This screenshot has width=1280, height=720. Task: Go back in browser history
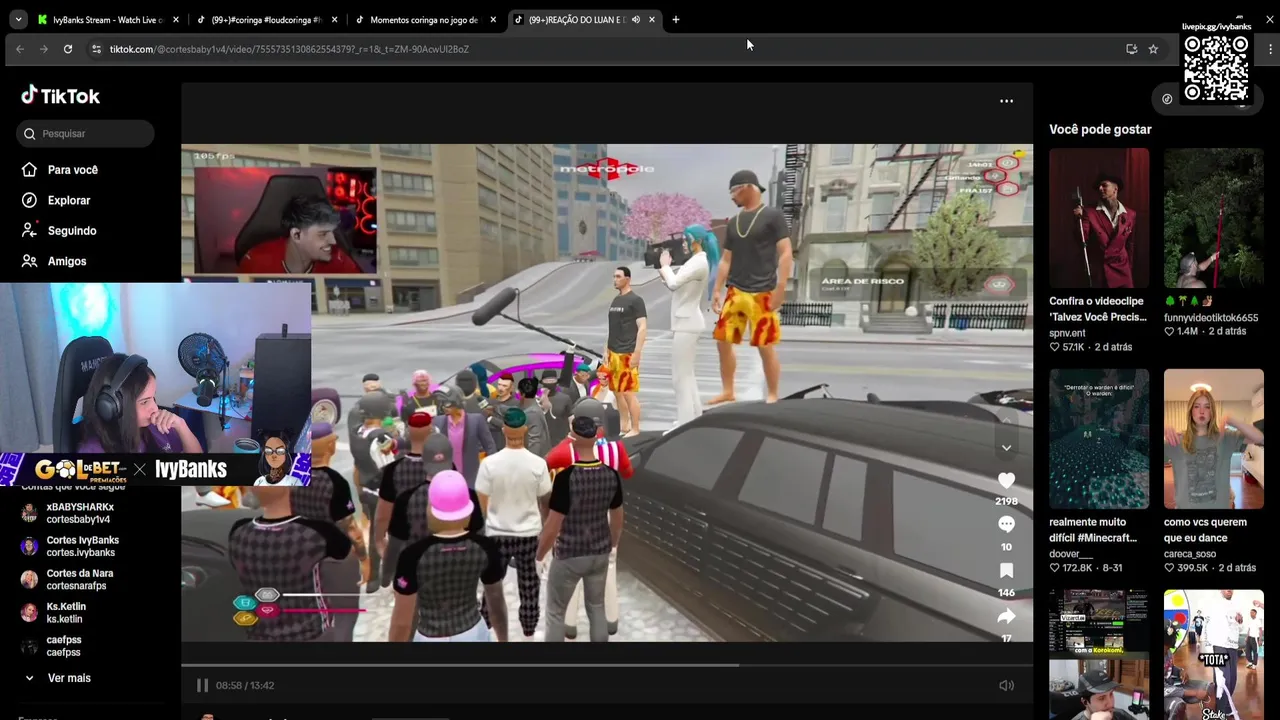tap(19, 49)
